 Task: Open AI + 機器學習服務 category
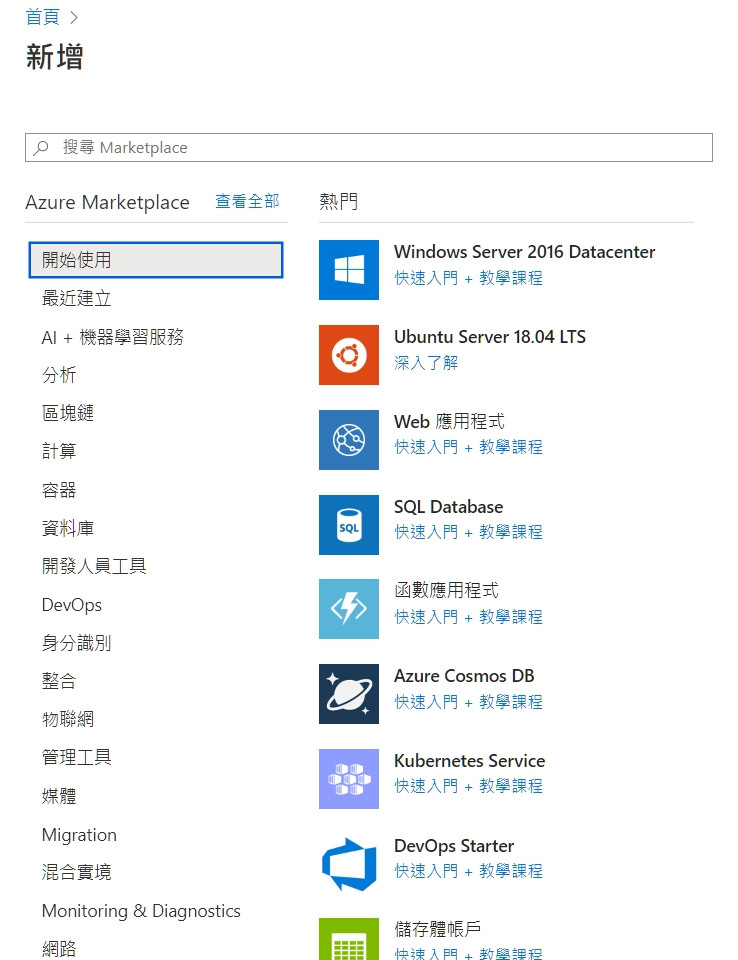(x=113, y=337)
